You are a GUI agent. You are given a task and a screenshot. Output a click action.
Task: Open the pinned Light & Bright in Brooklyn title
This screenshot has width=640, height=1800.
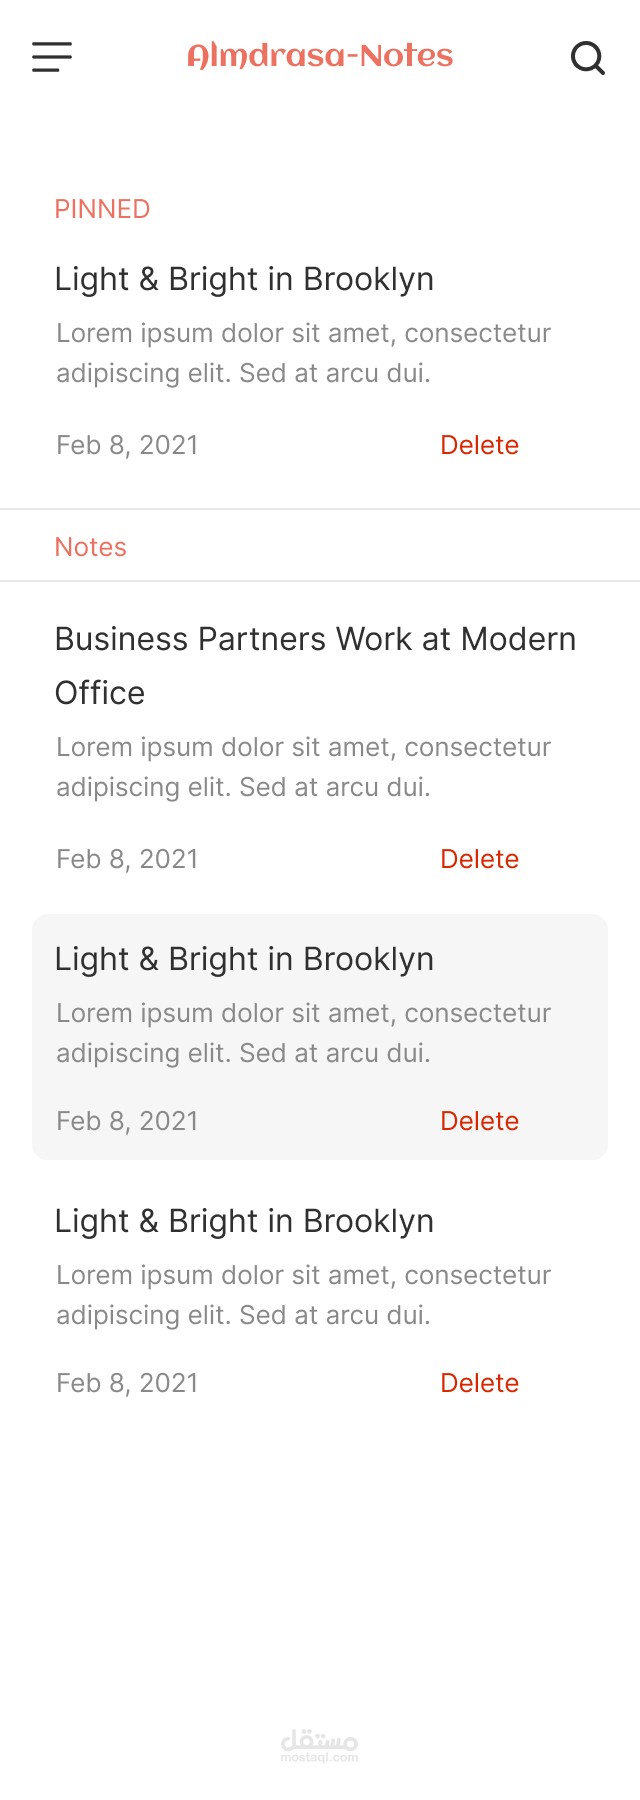click(244, 279)
